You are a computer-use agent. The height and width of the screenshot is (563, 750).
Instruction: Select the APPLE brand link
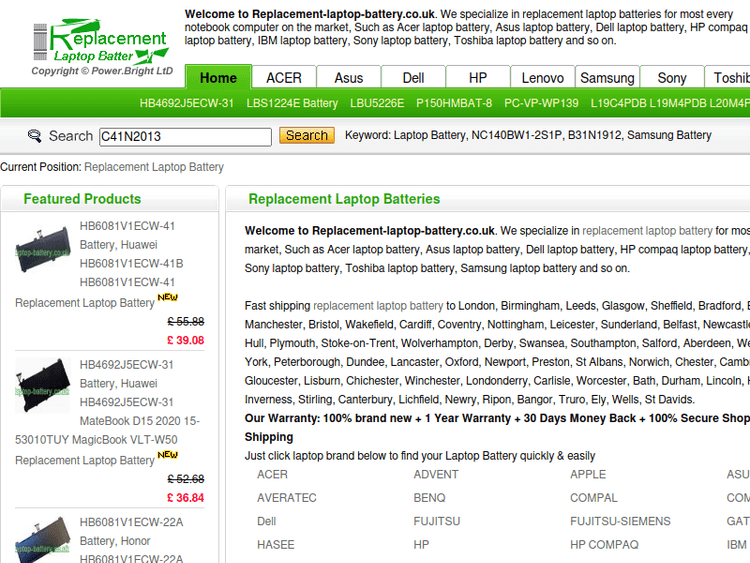pos(588,474)
